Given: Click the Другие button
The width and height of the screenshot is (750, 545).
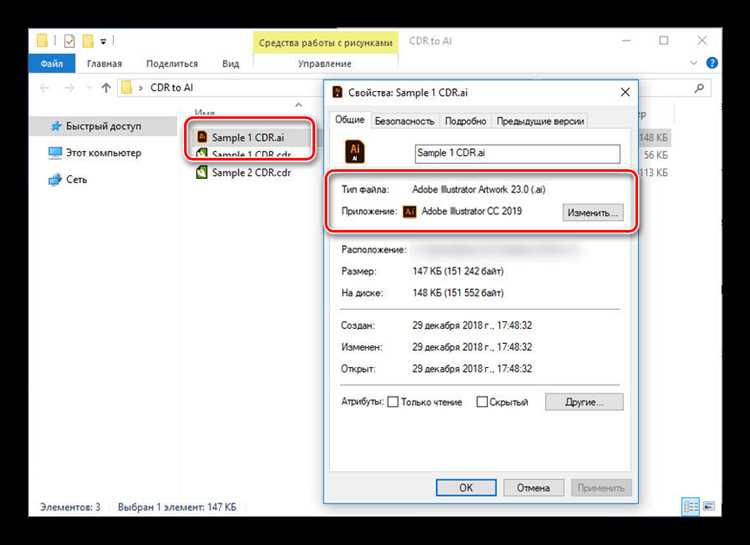Looking at the screenshot, I should 584,402.
